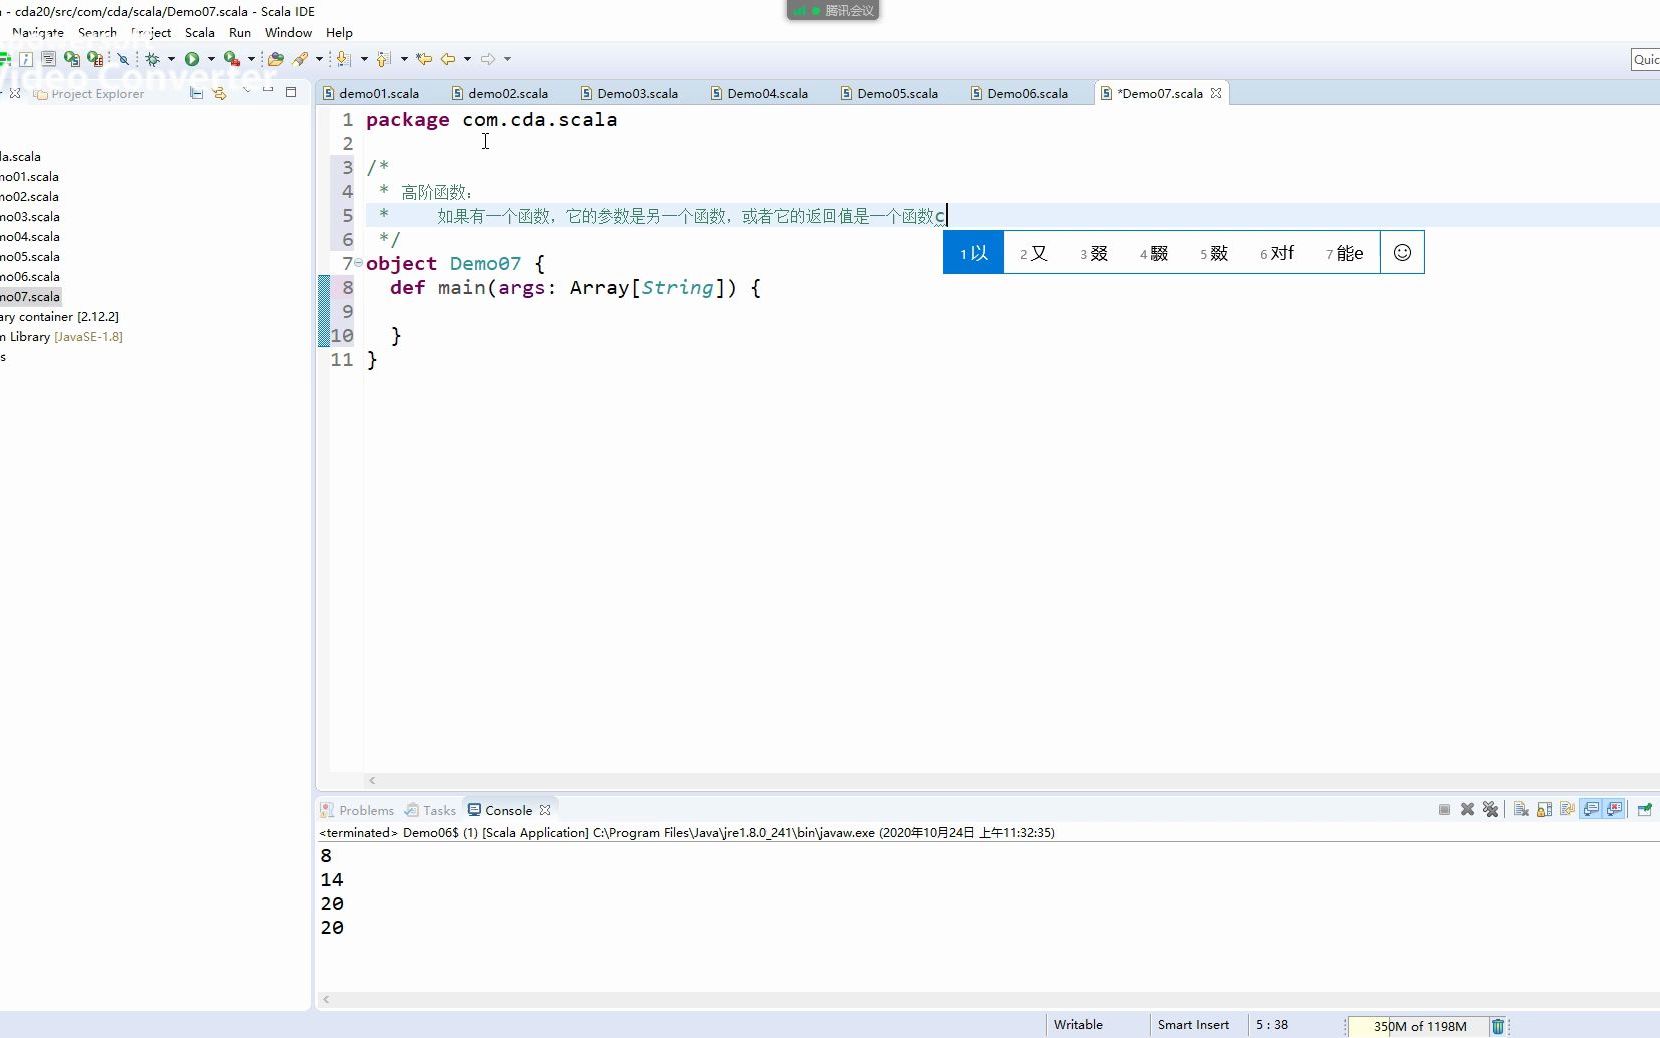Toggle console Scroll Lock
Image resolution: width=1660 pixels, height=1038 pixels.
pyautogui.click(x=1545, y=810)
